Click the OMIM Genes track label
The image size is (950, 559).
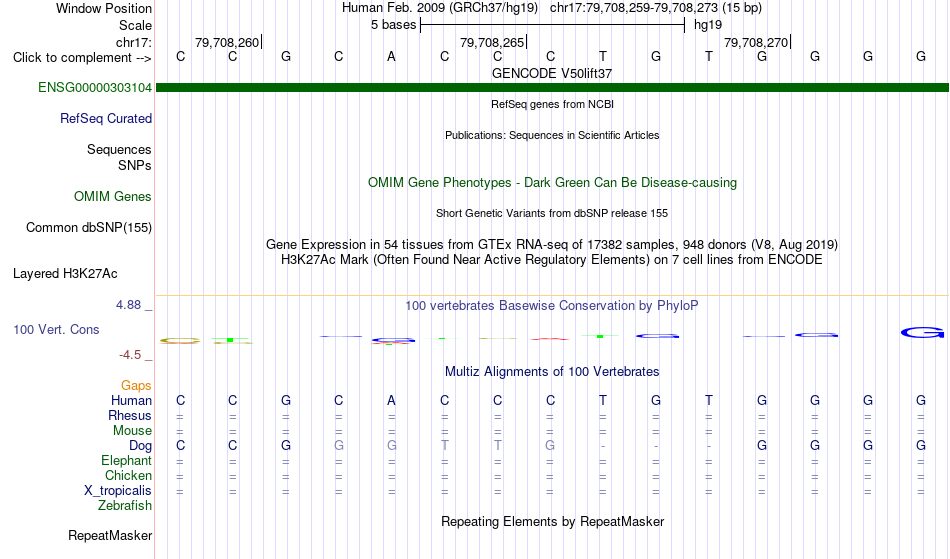[x=113, y=197]
